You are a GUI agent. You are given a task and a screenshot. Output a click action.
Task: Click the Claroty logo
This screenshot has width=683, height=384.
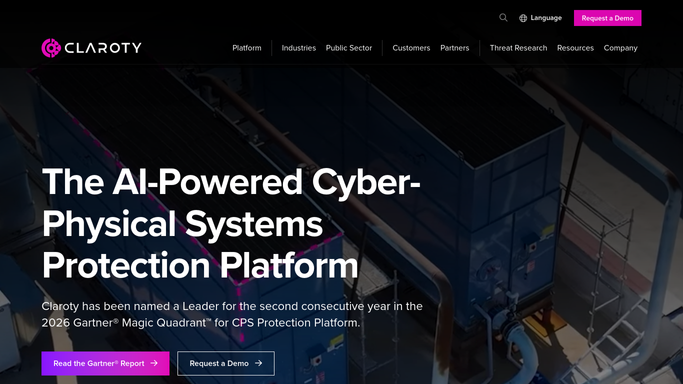[91, 48]
